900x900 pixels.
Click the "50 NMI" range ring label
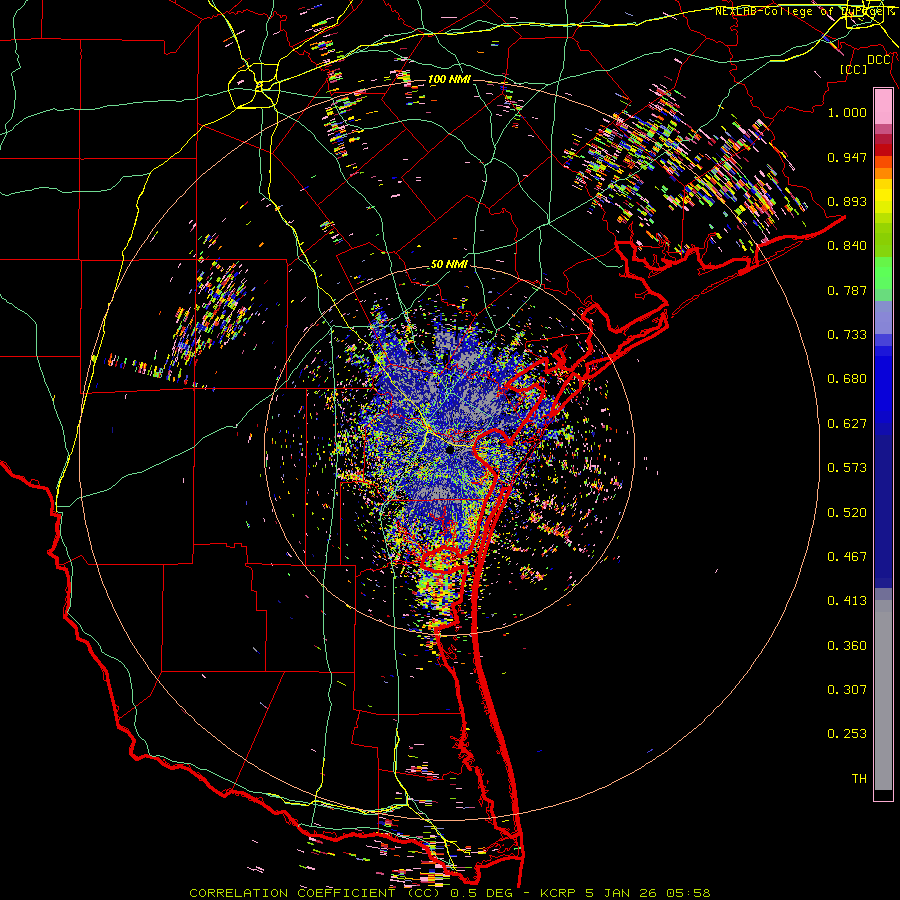tap(449, 265)
